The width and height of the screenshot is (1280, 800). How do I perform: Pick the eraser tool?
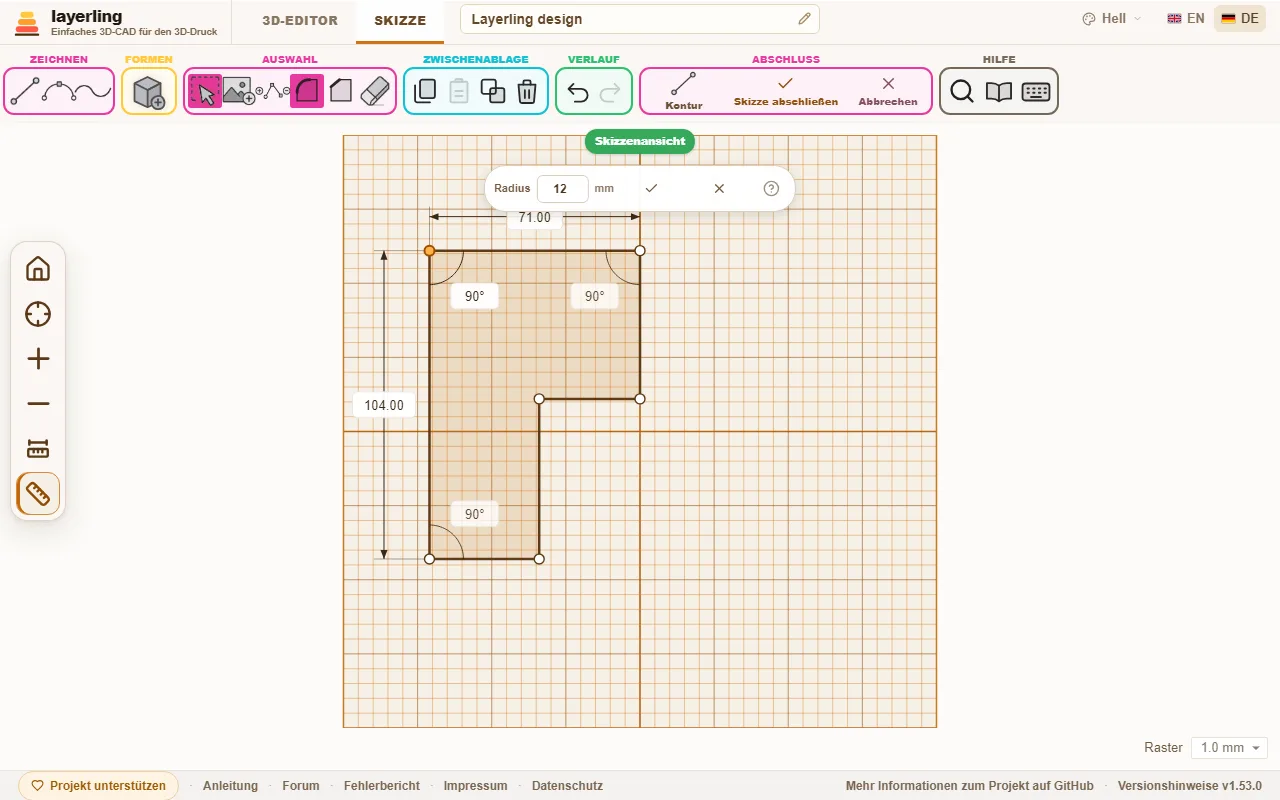(373, 92)
